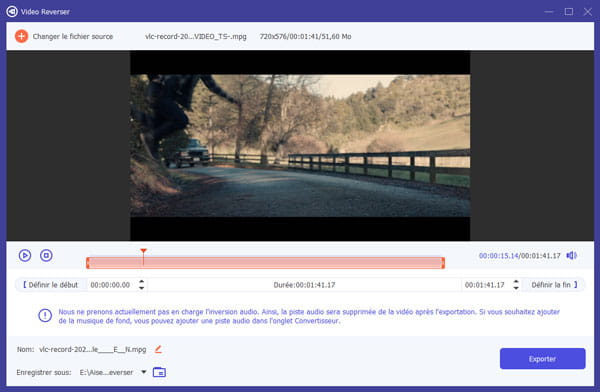Click 'Définir la fin' button

(554, 285)
